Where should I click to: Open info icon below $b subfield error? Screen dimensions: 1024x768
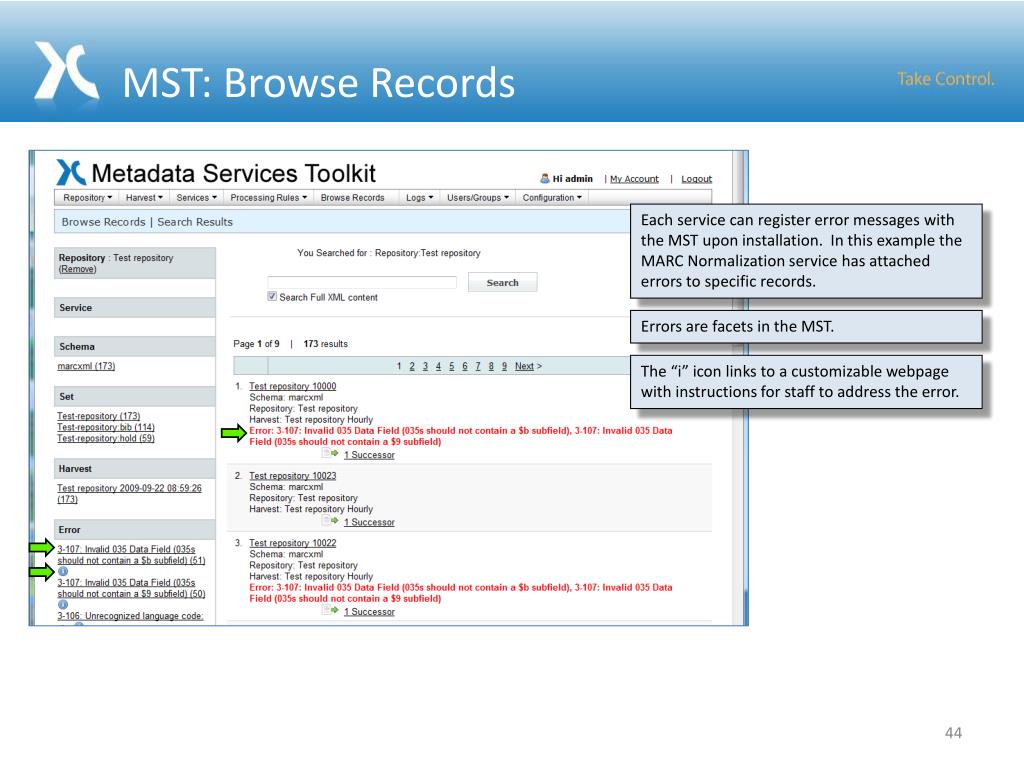(x=63, y=571)
